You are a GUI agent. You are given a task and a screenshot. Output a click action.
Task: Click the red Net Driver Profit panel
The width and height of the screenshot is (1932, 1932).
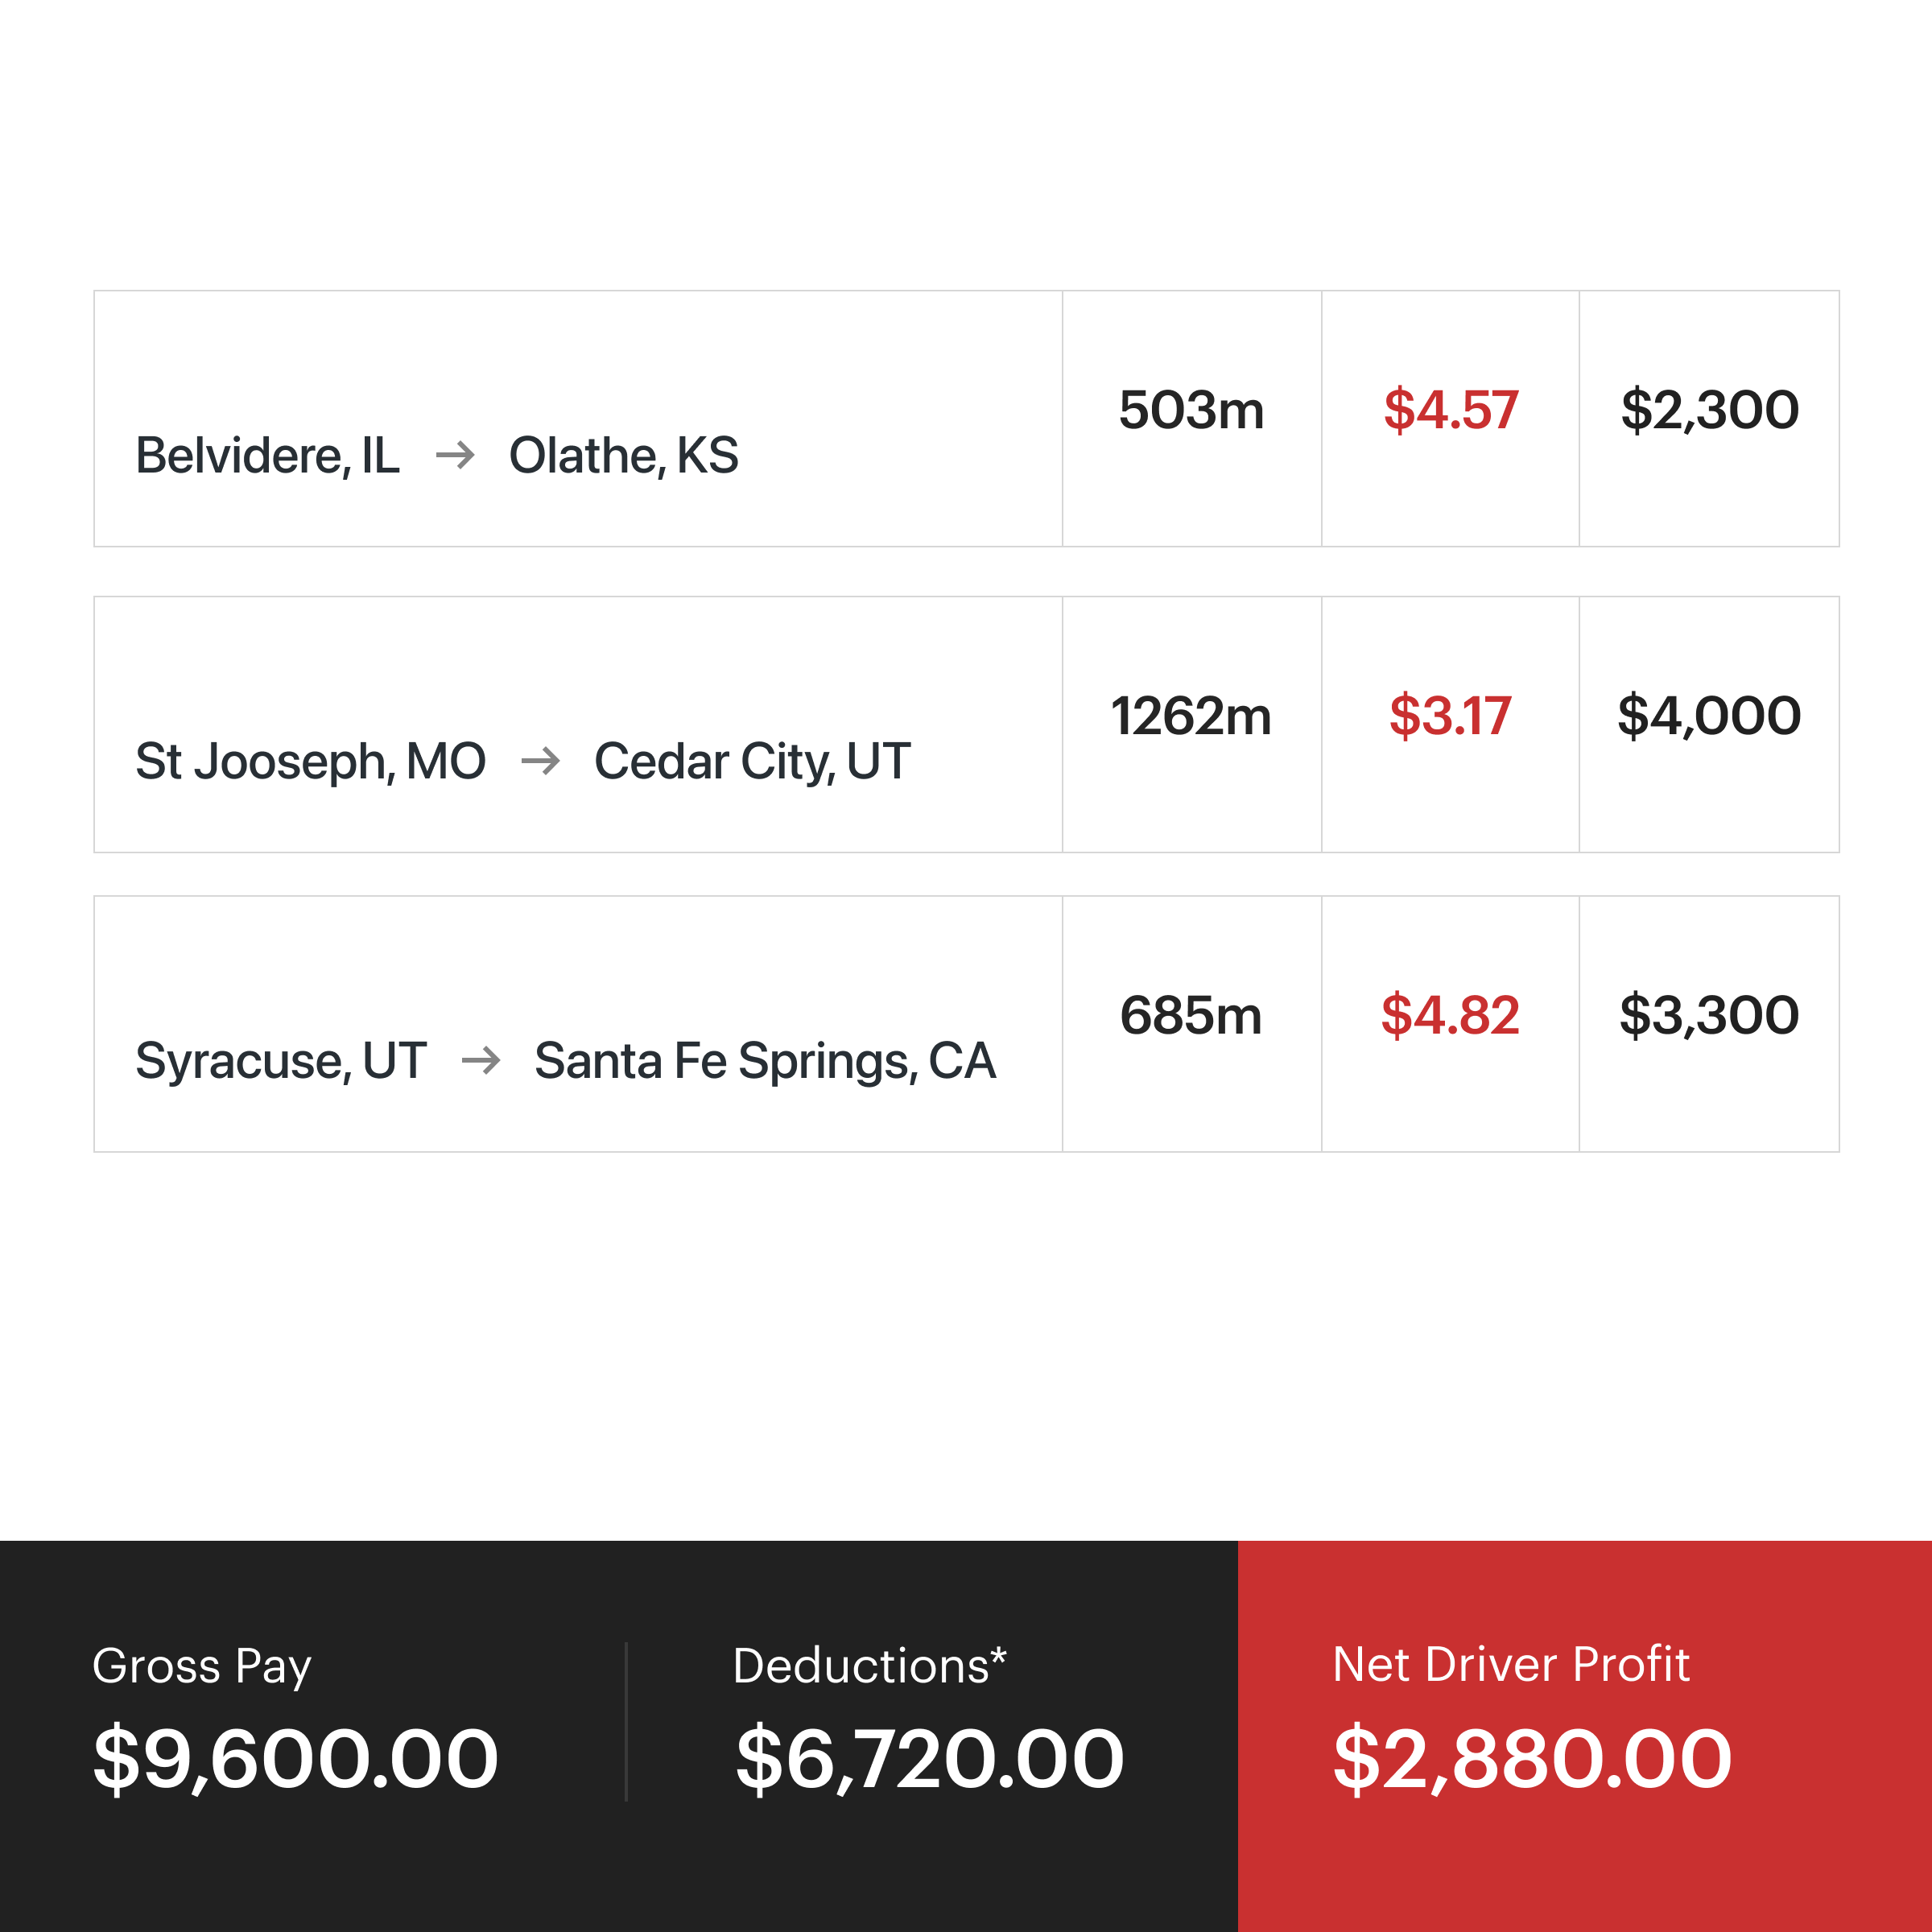(x=1584, y=1735)
